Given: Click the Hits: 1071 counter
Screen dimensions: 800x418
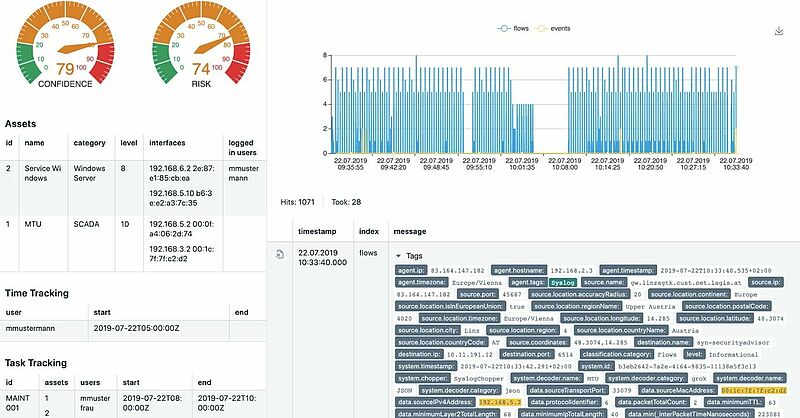Looking at the screenshot, I should tap(297, 202).
